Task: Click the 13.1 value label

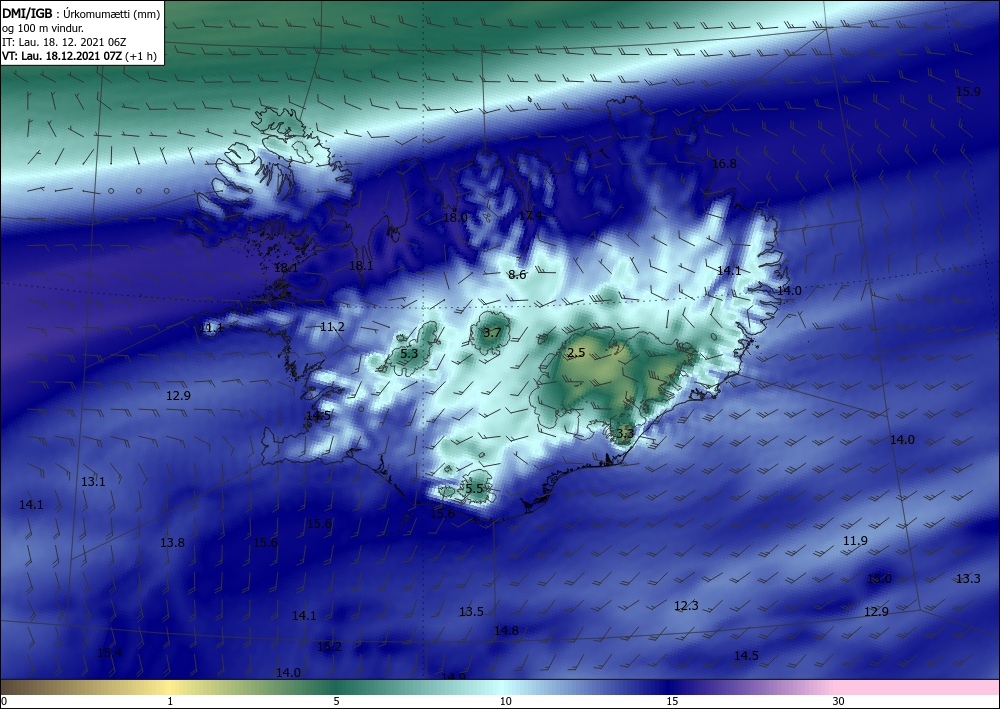Action: [93, 482]
